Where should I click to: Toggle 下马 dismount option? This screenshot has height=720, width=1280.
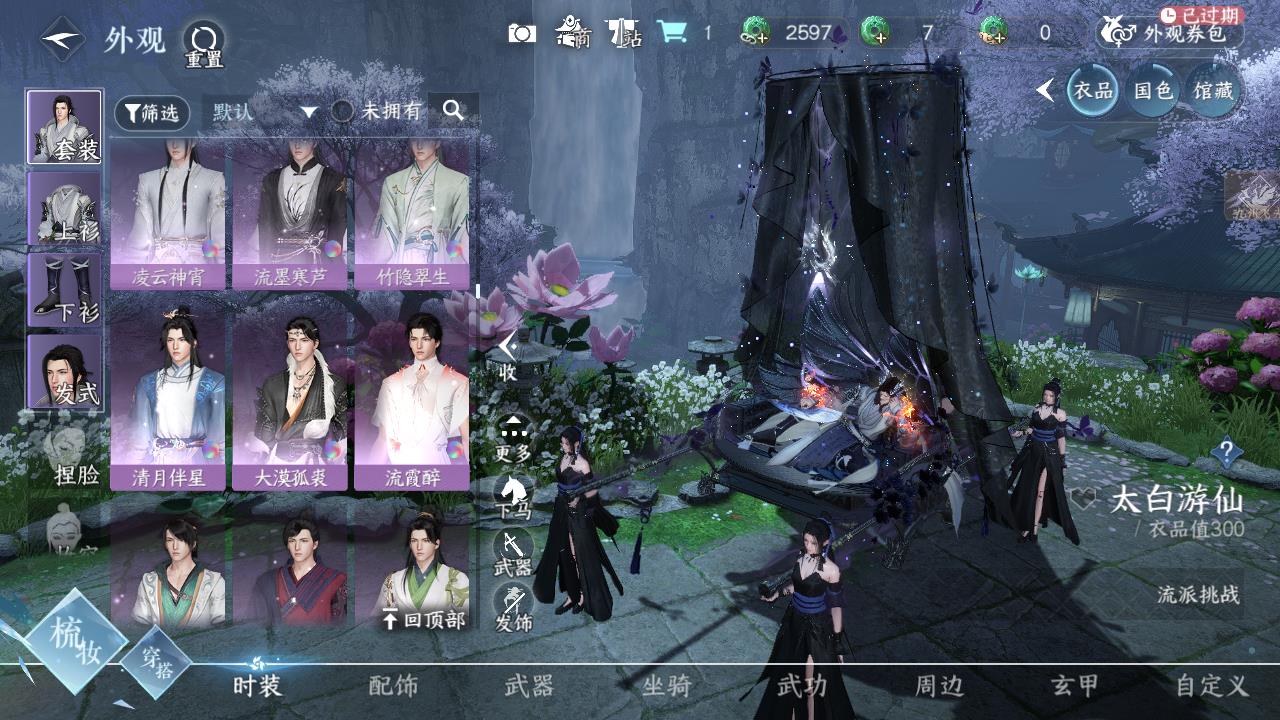(x=514, y=498)
